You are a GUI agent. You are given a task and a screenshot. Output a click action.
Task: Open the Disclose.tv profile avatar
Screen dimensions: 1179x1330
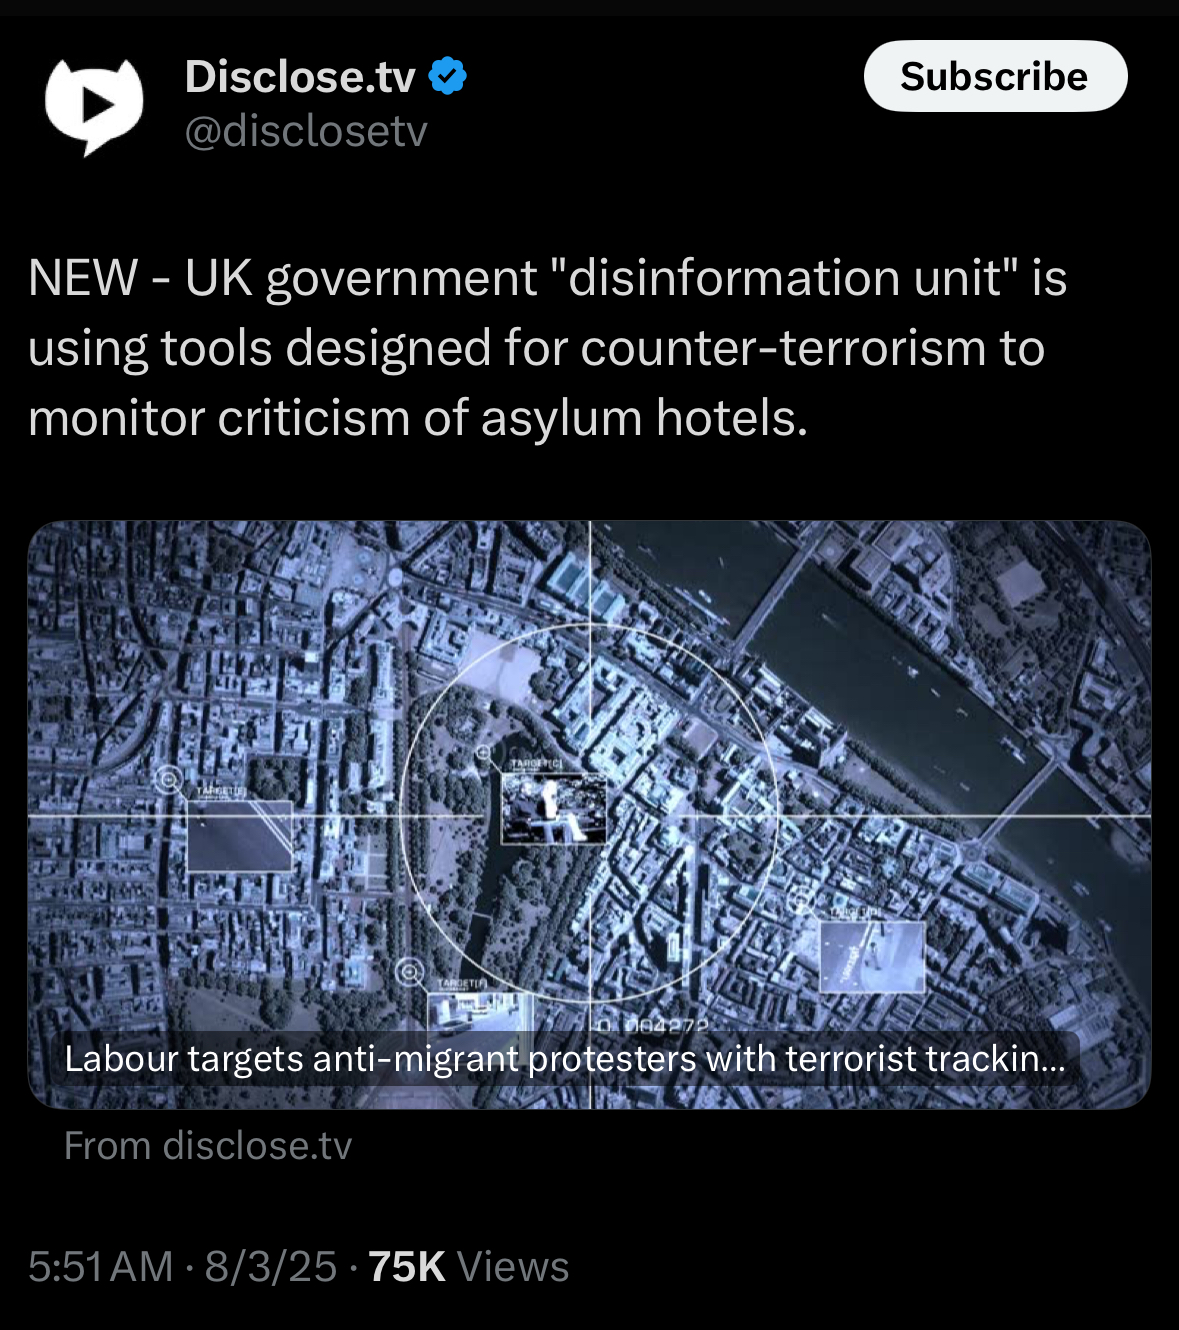click(94, 106)
